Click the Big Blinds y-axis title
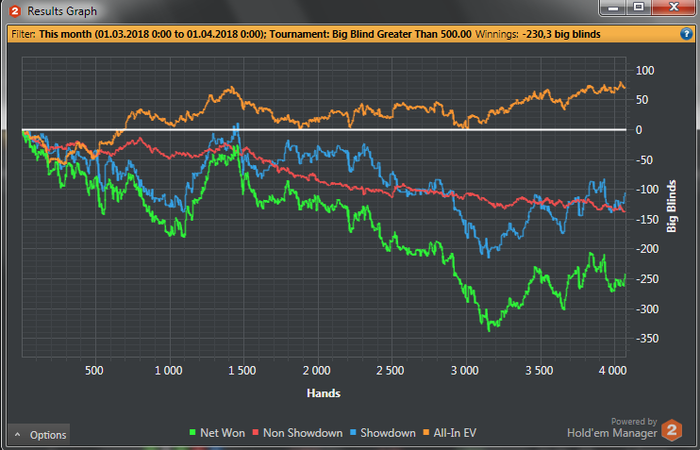The width and height of the screenshot is (700, 450). (671, 206)
